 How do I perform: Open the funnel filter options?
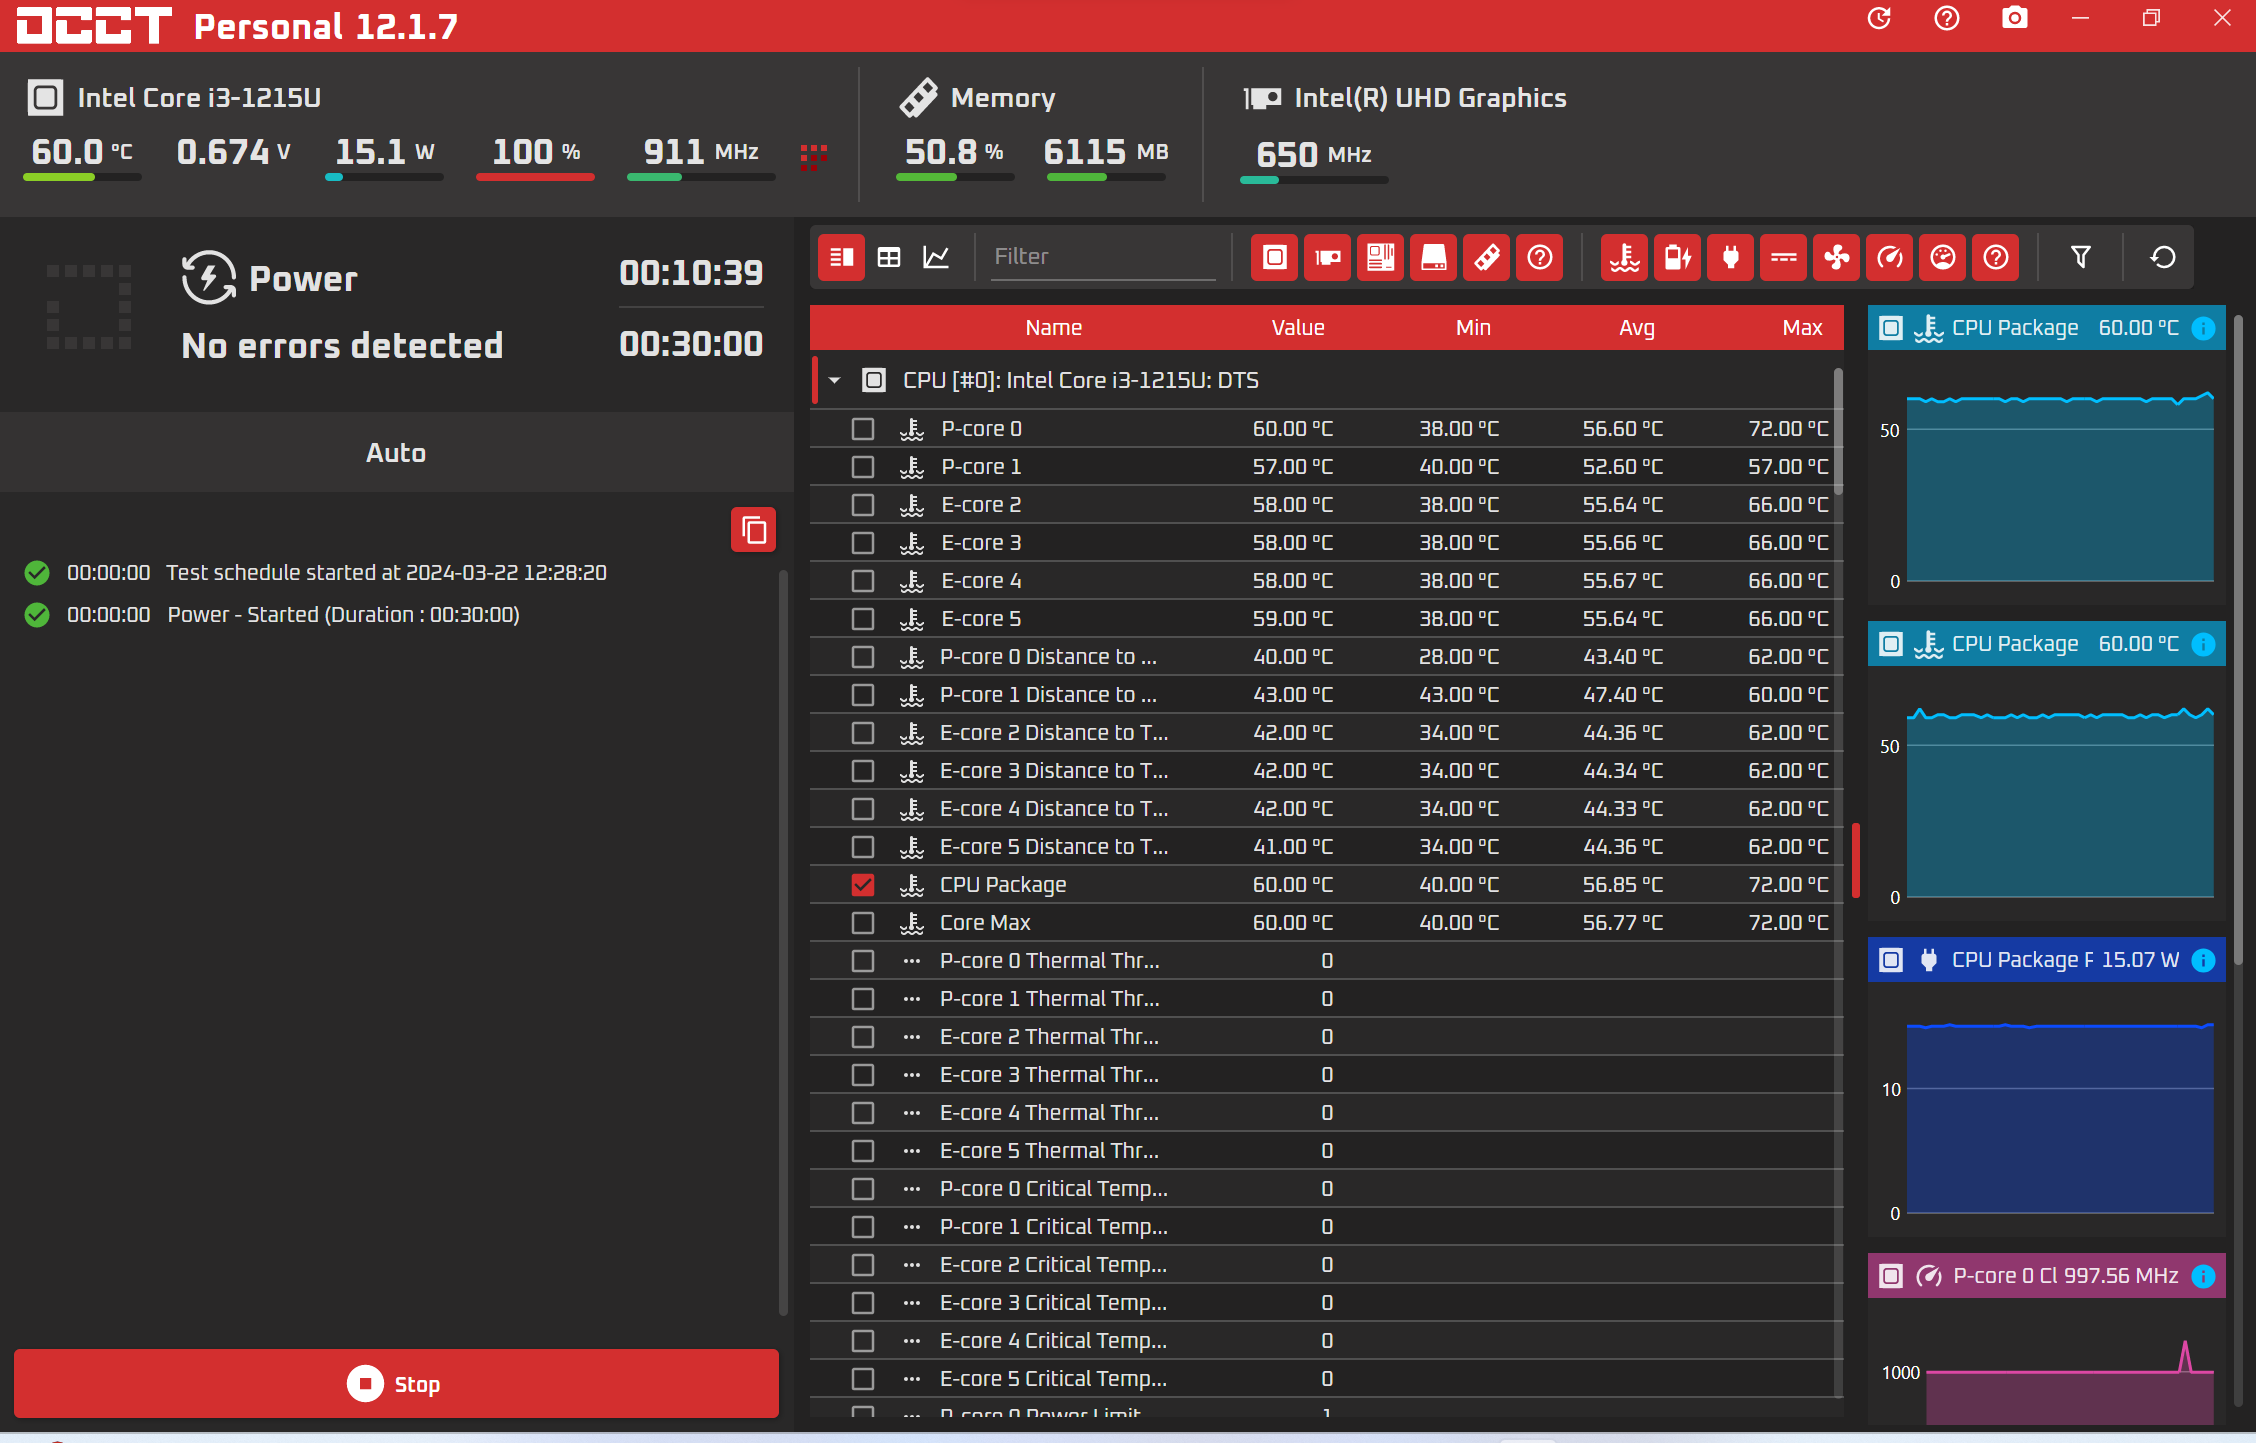click(x=2080, y=257)
